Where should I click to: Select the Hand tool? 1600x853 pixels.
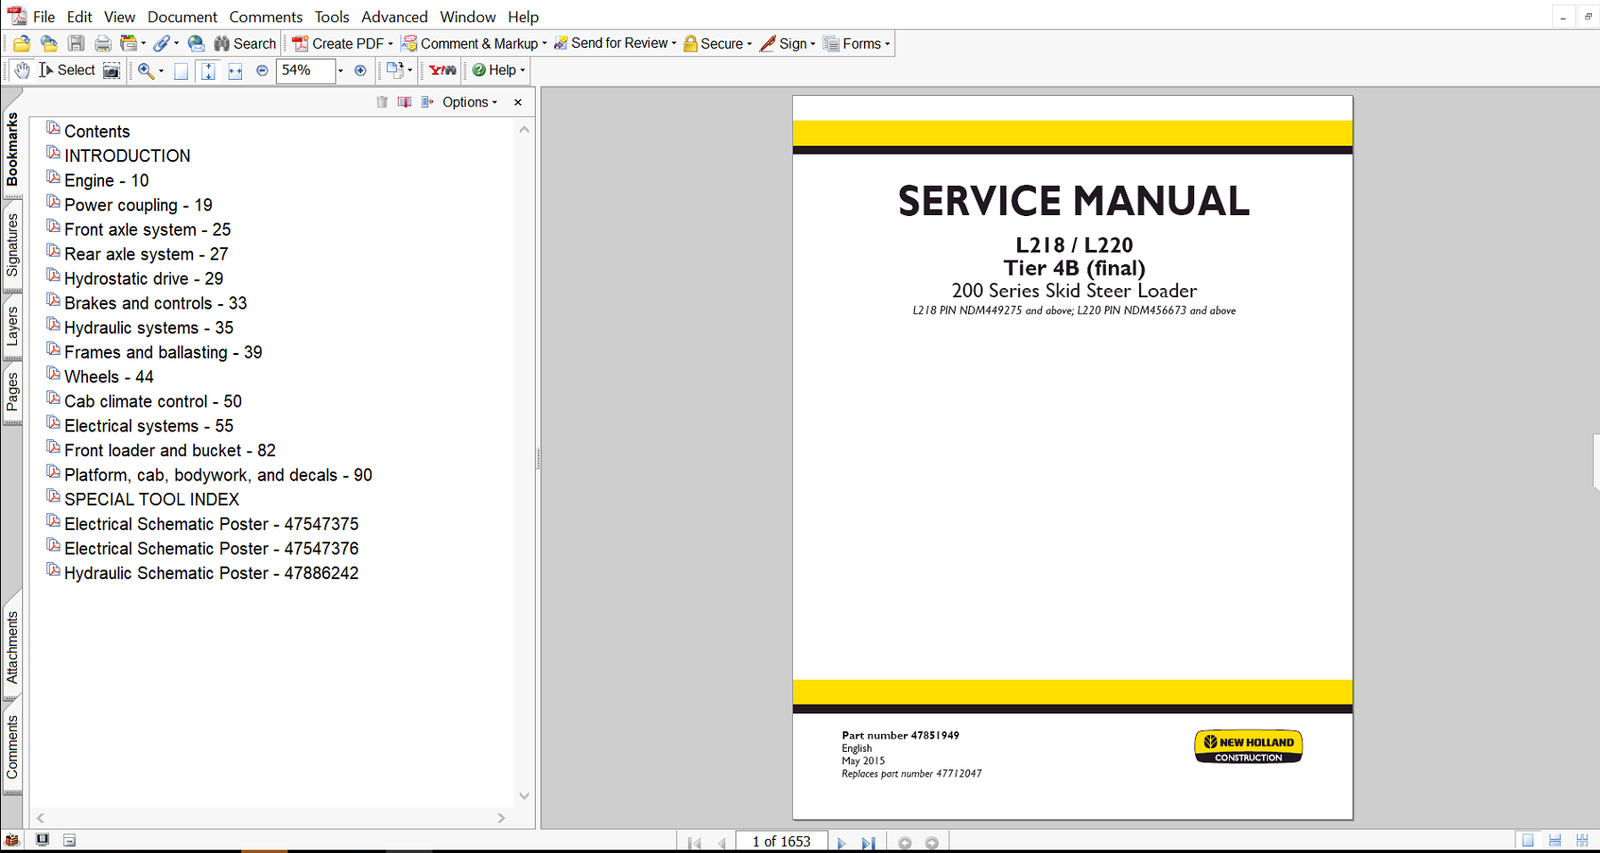click(x=22, y=70)
